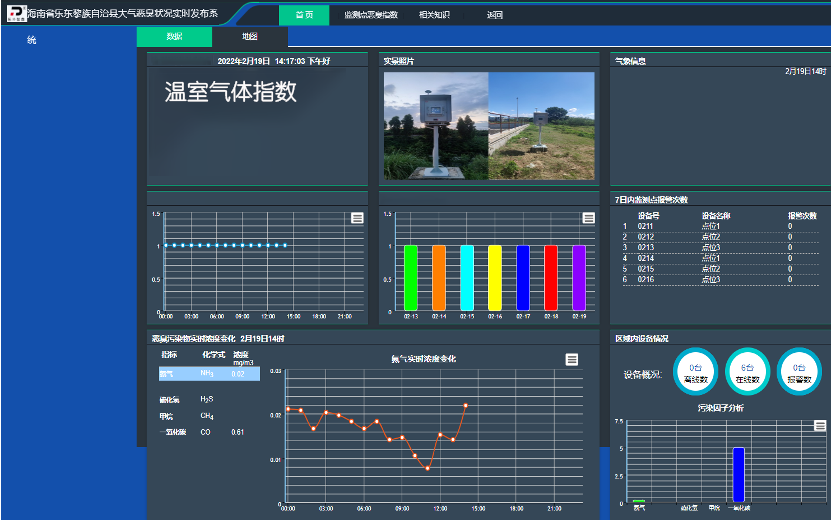Select the CH4 methane row
The width and height of the screenshot is (832, 520).
click(208, 416)
